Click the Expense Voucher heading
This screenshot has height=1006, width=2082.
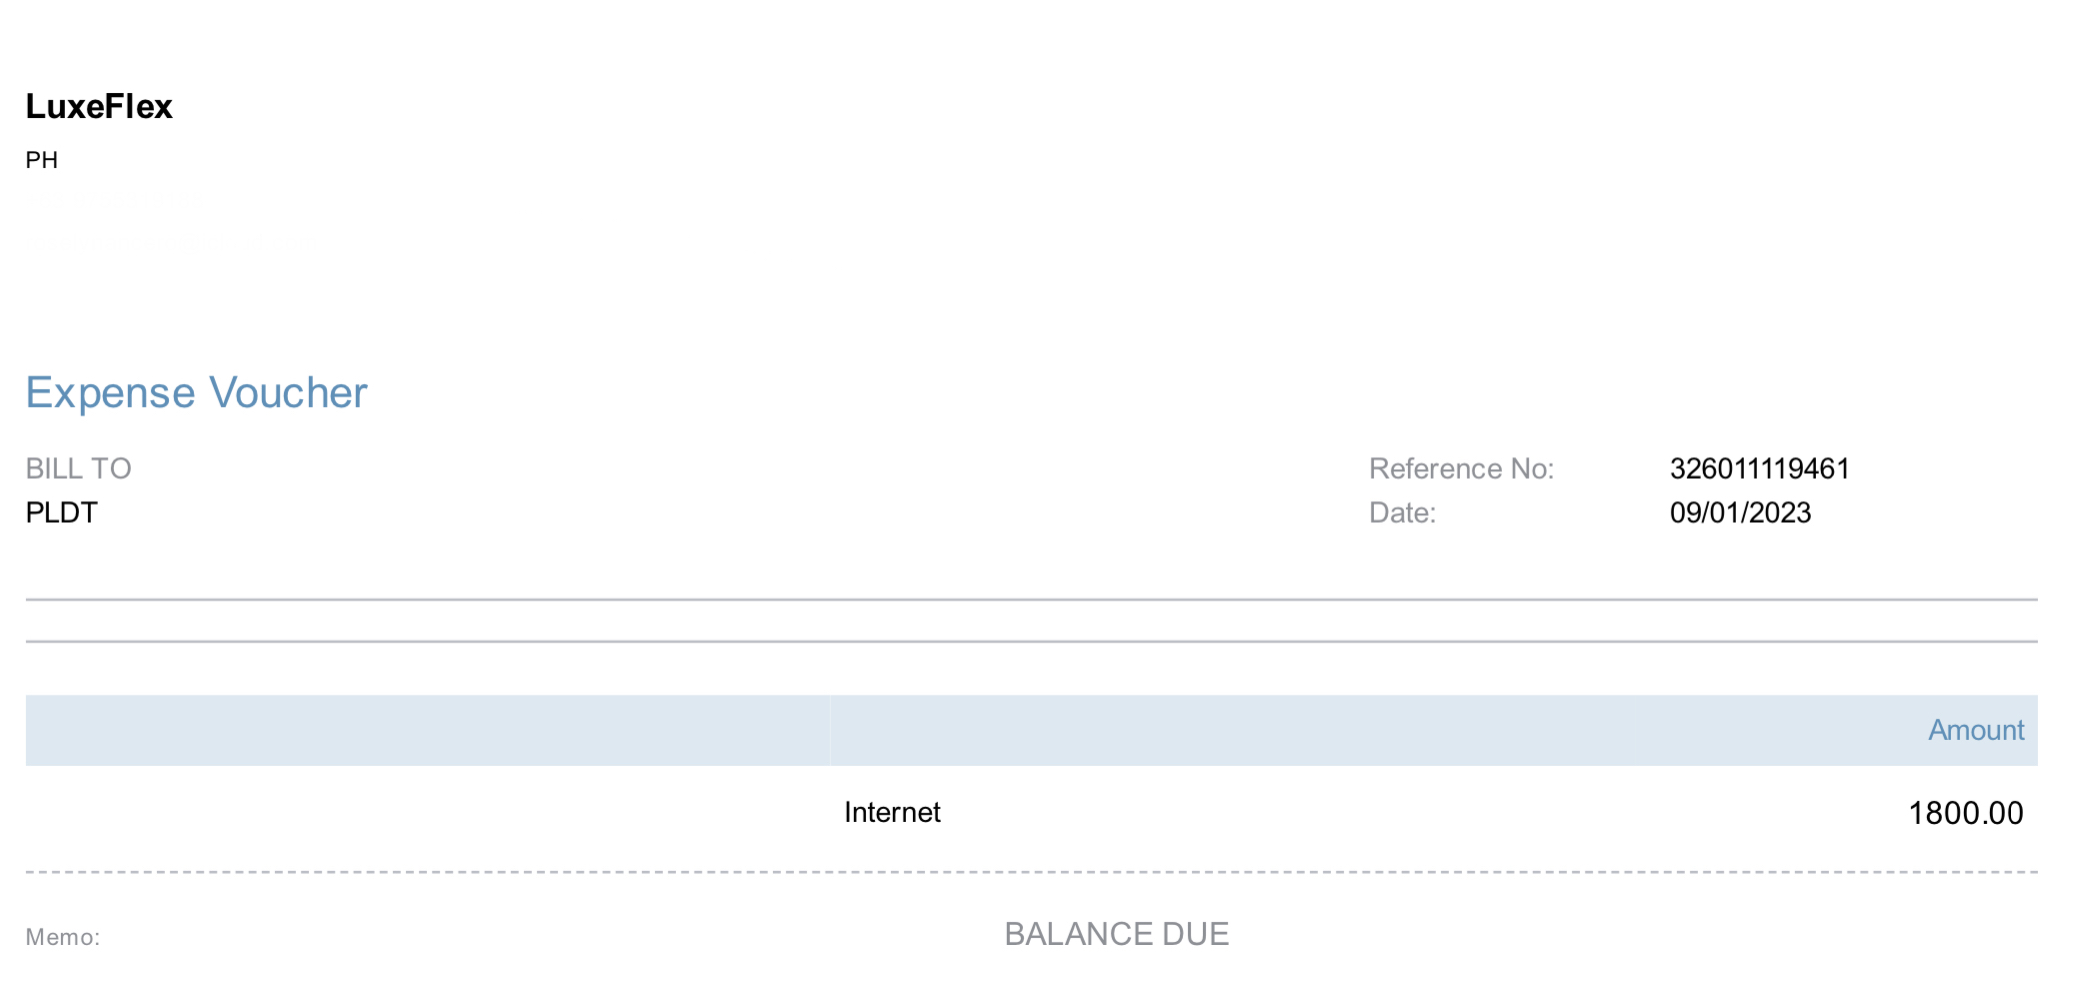(x=196, y=393)
